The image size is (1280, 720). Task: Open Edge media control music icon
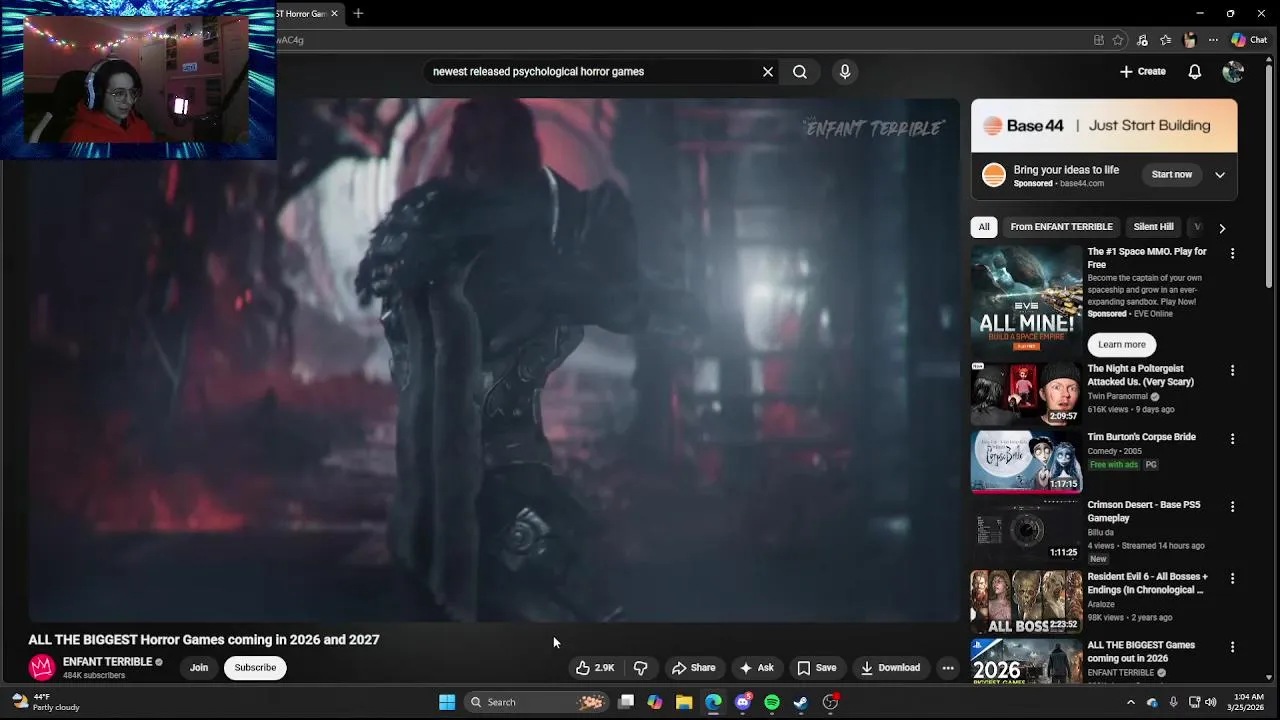tap(1142, 40)
